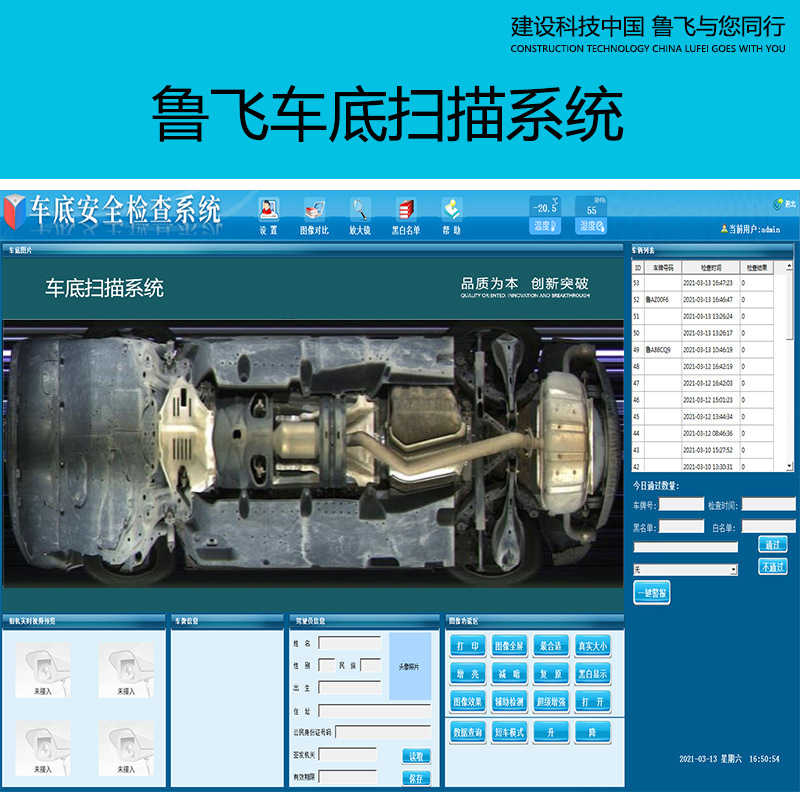Click 通过 to pass the vehicle

click(773, 544)
